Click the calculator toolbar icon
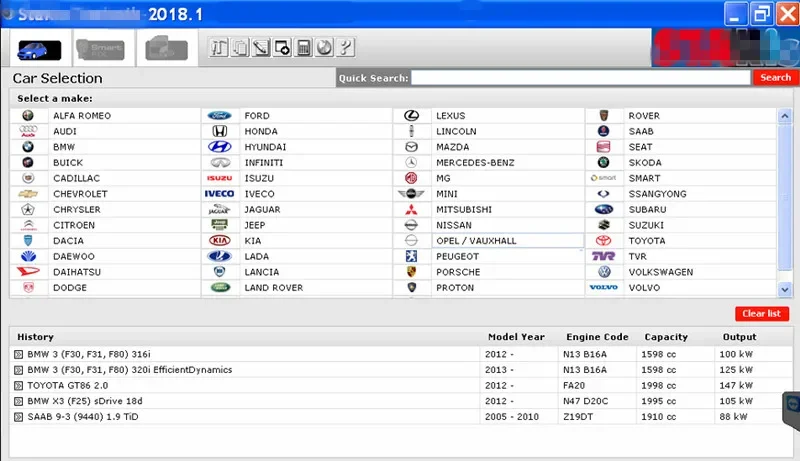 pyautogui.click(x=304, y=47)
